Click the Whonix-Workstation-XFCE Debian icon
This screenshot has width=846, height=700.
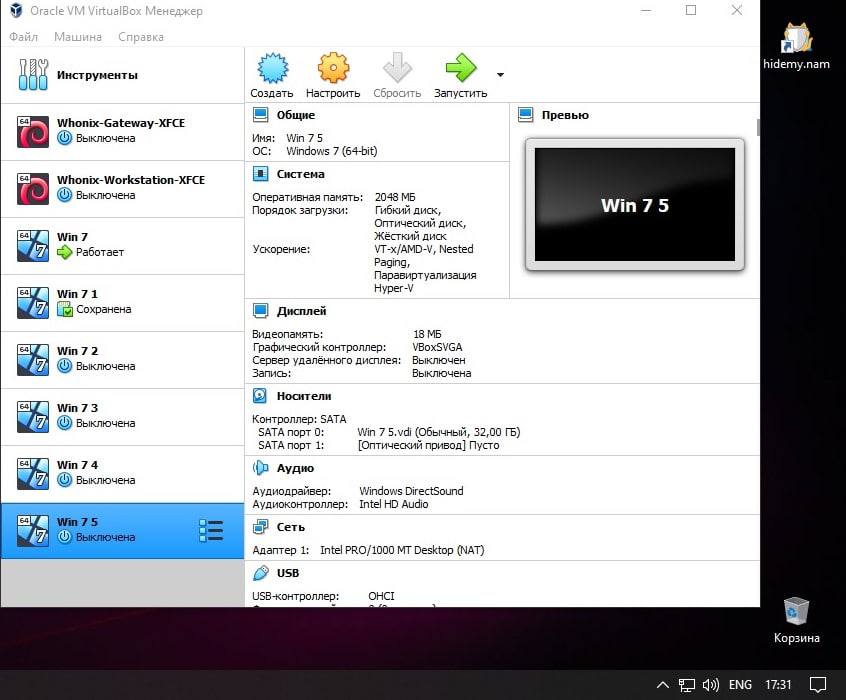(x=32, y=188)
